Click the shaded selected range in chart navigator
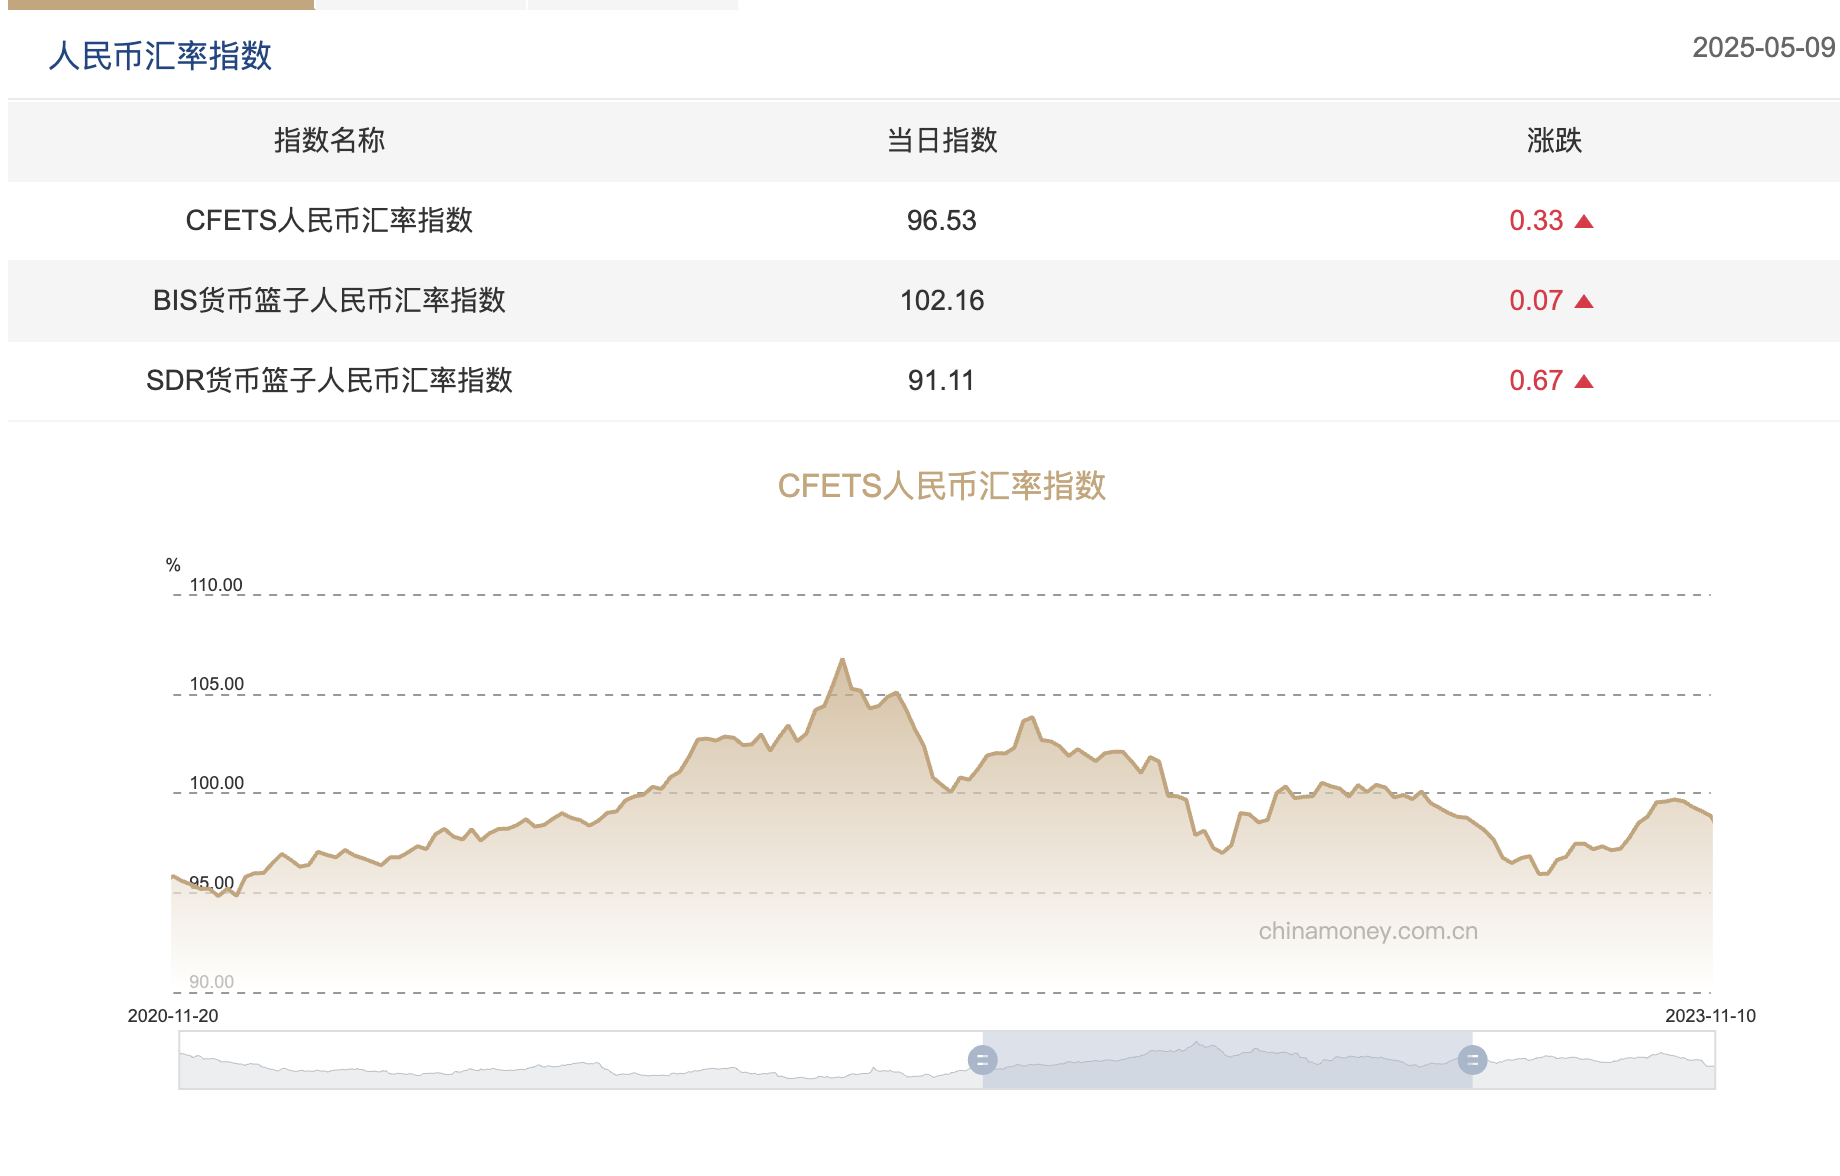 [x=1227, y=1060]
